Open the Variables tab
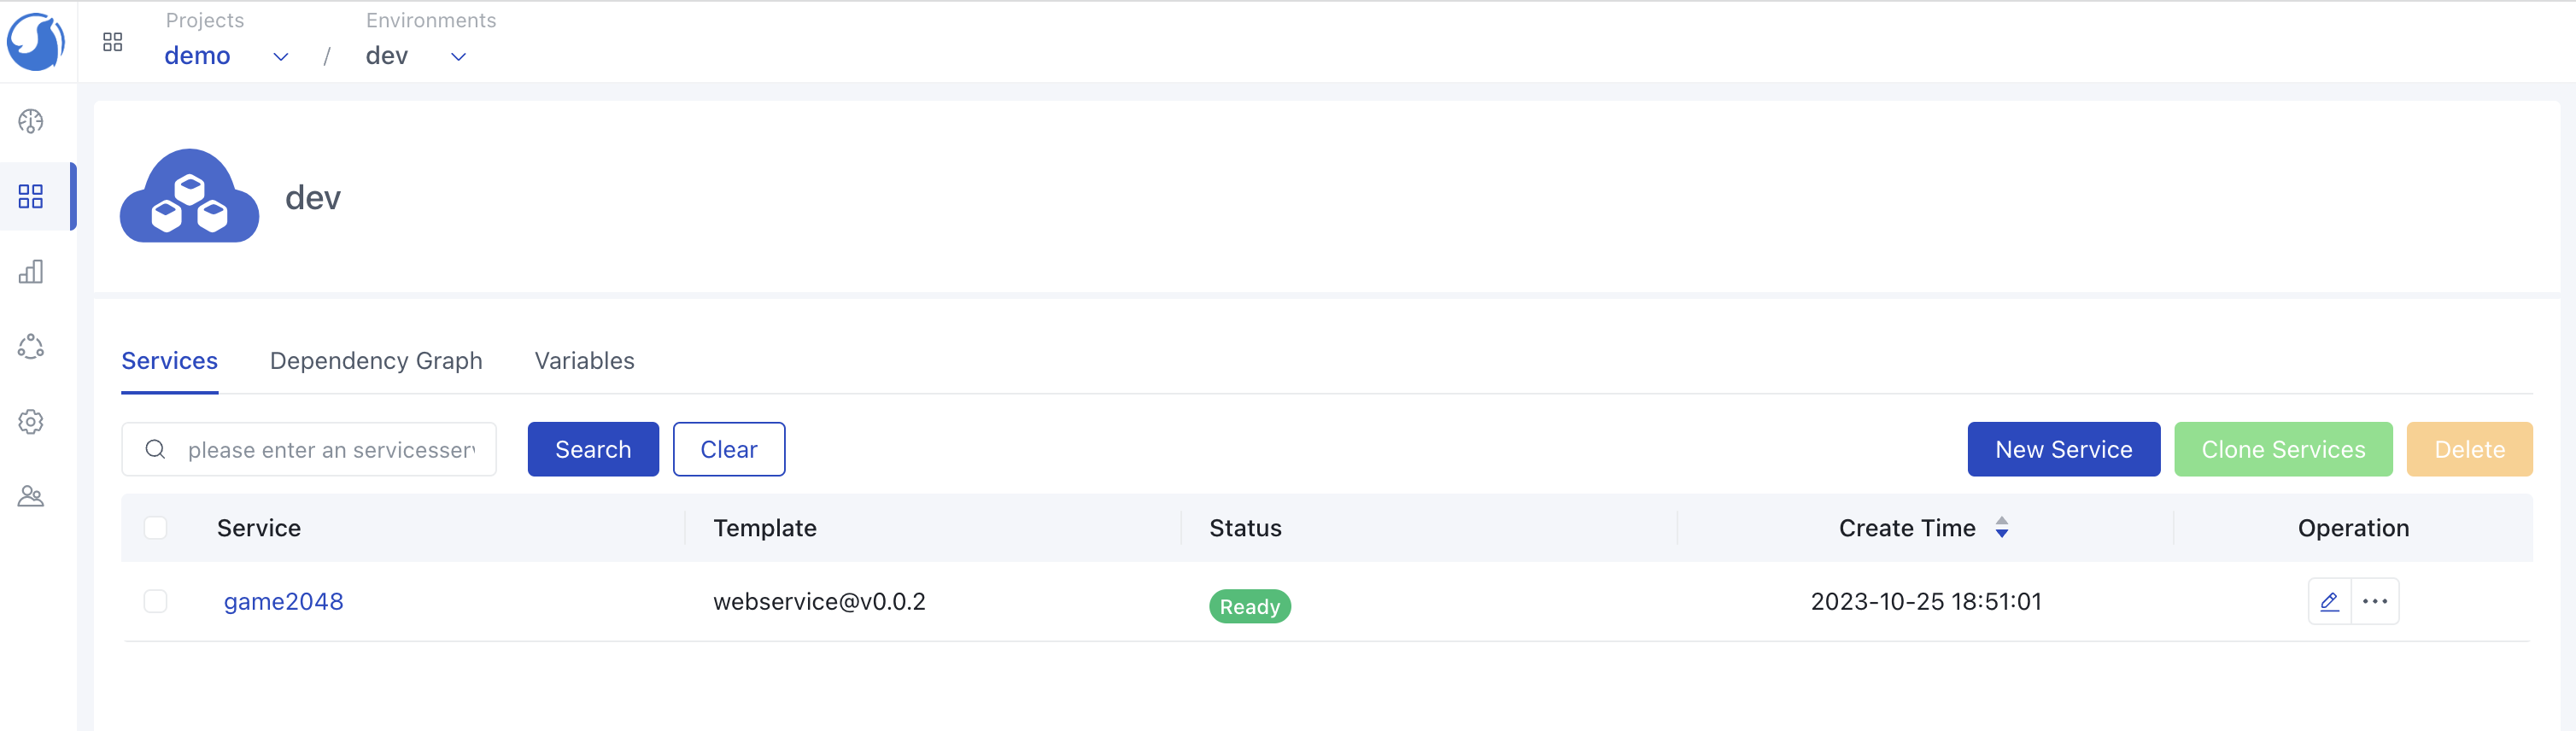Viewport: 2576px width, 731px height. [x=583, y=360]
